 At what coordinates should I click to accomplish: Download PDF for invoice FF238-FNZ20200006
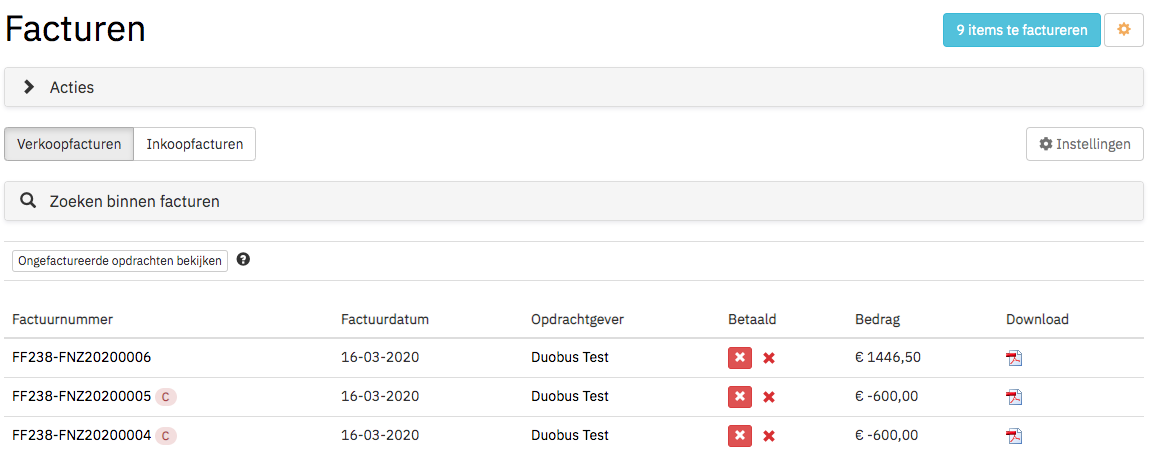pyautogui.click(x=1014, y=358)
